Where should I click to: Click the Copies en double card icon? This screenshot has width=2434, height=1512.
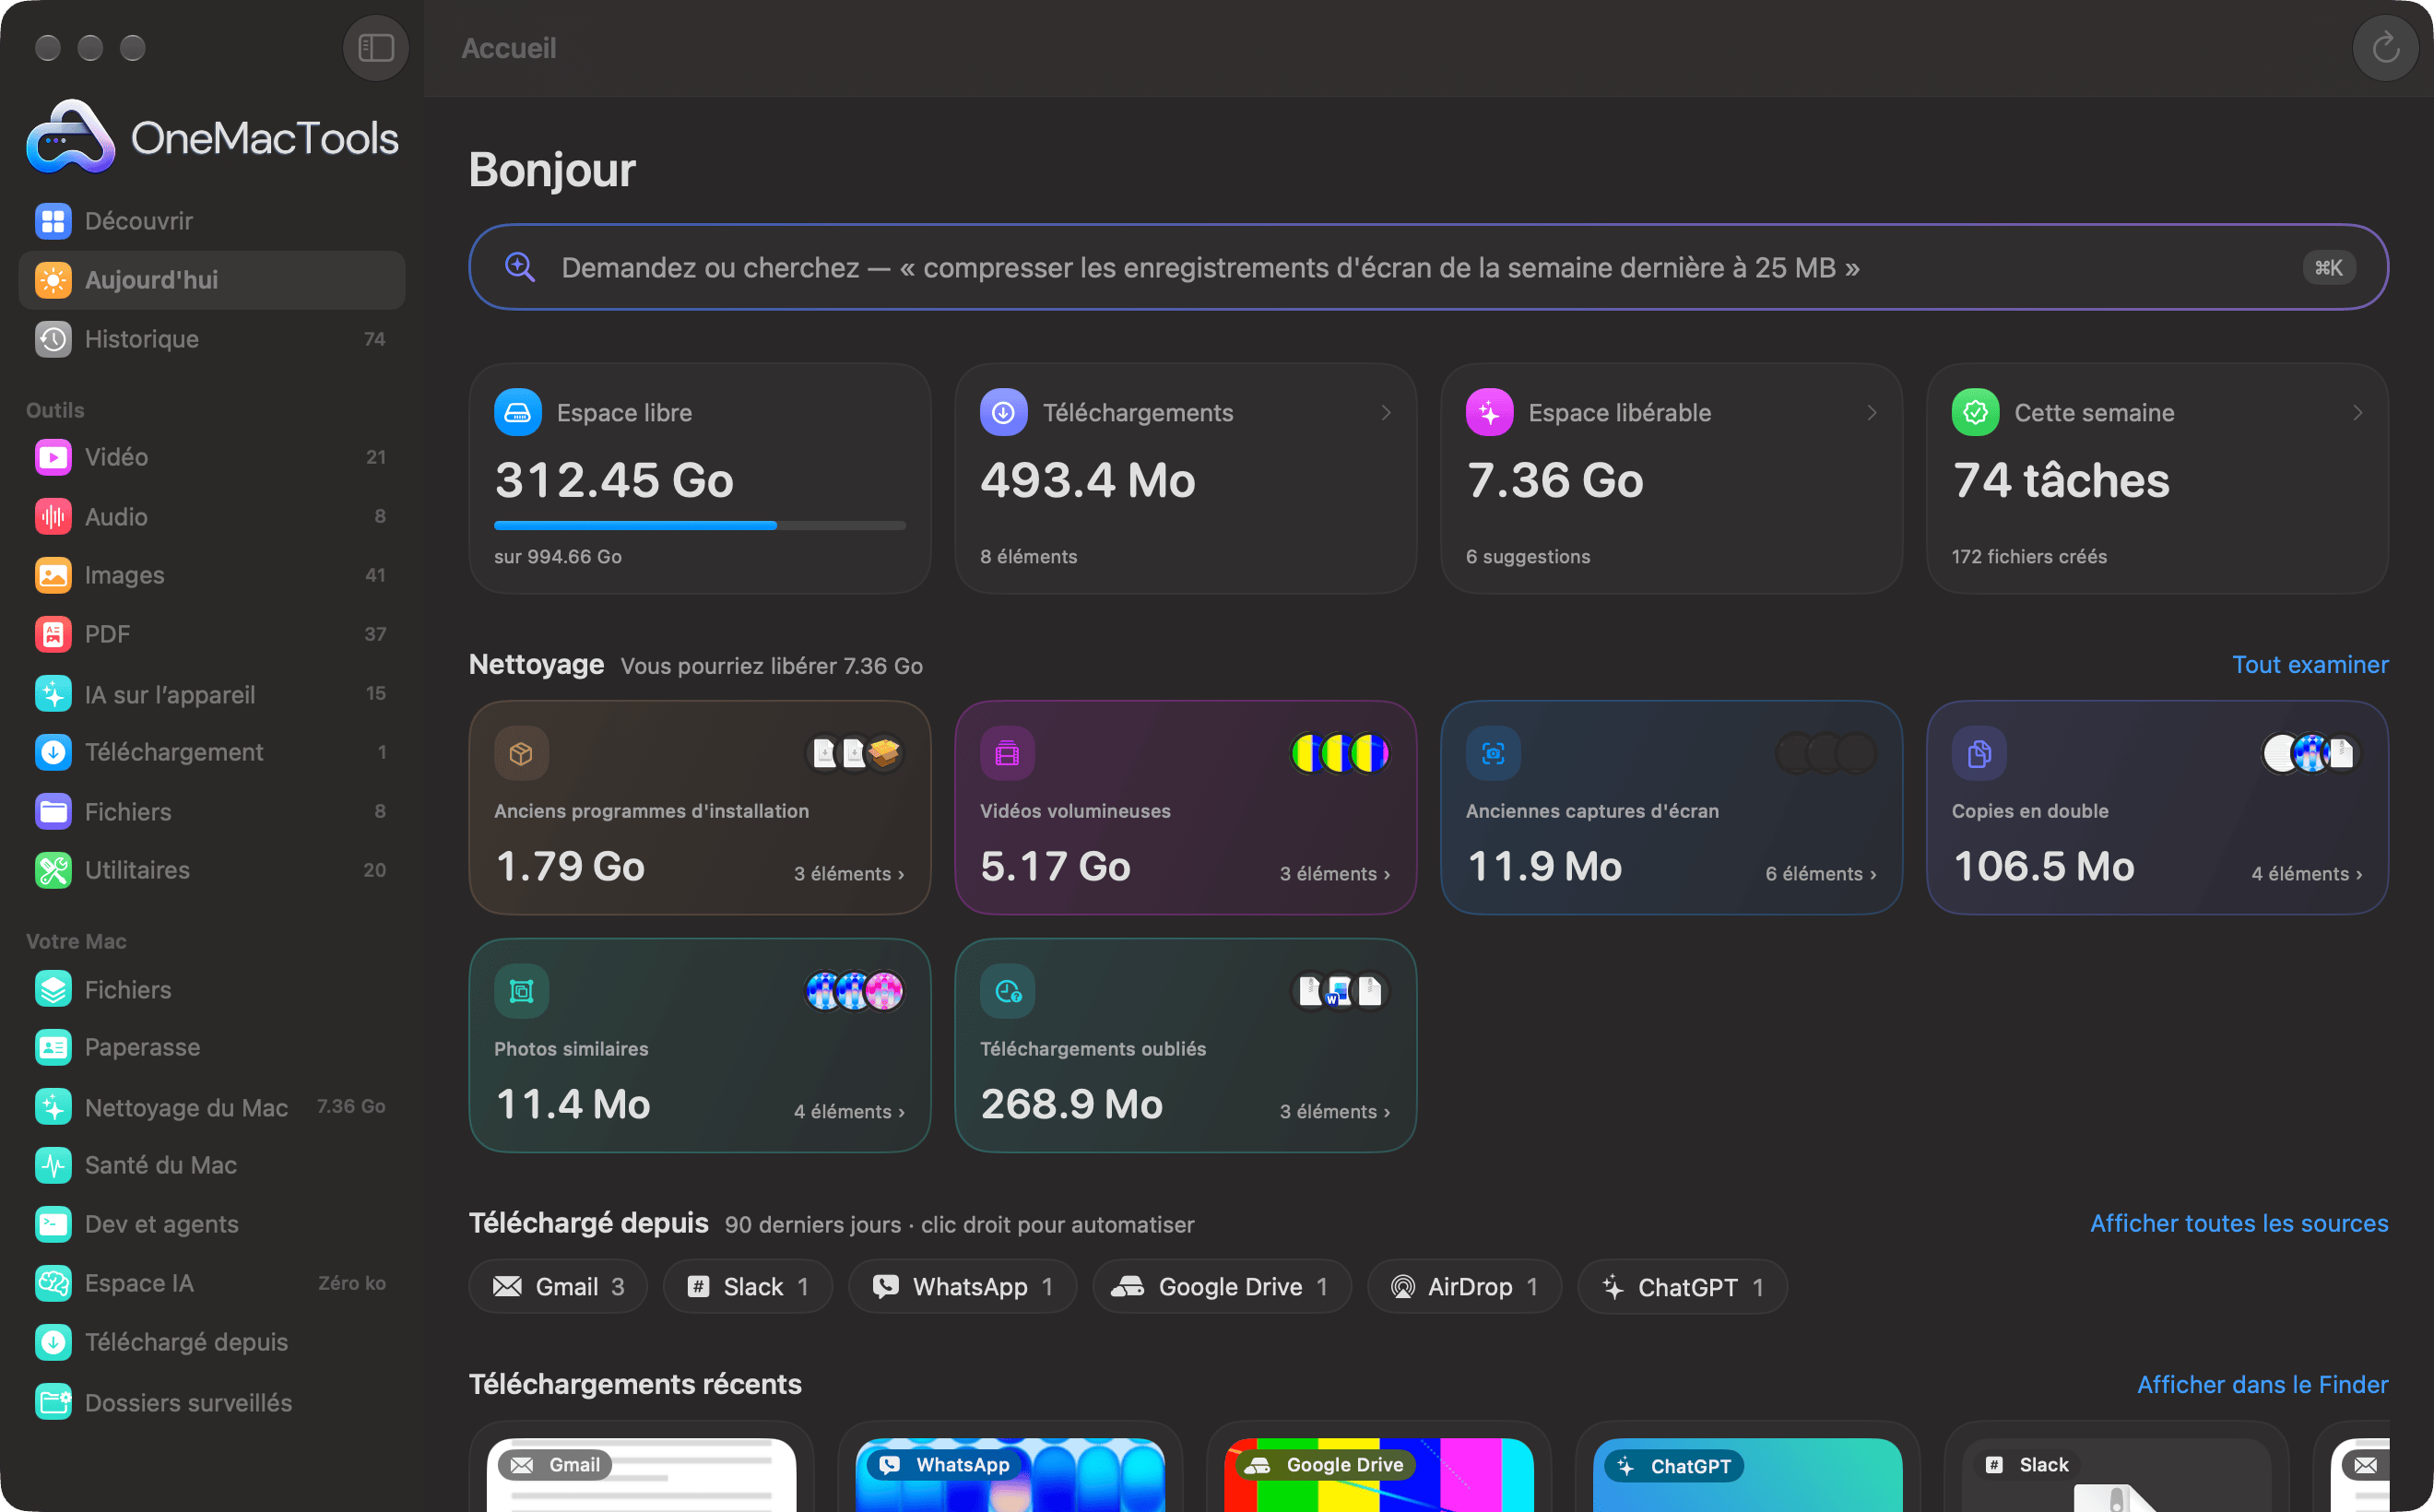1979,753
